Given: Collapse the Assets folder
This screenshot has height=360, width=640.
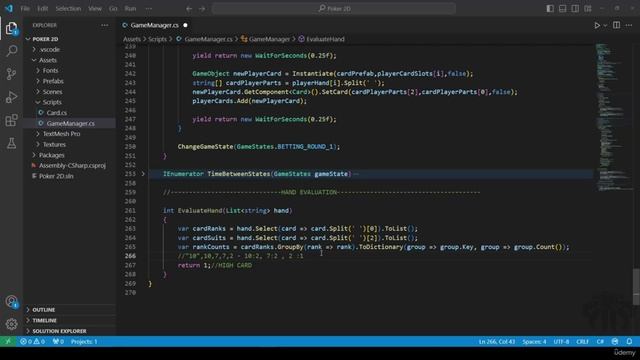Looking at the screenshot, I should (69, 60).
